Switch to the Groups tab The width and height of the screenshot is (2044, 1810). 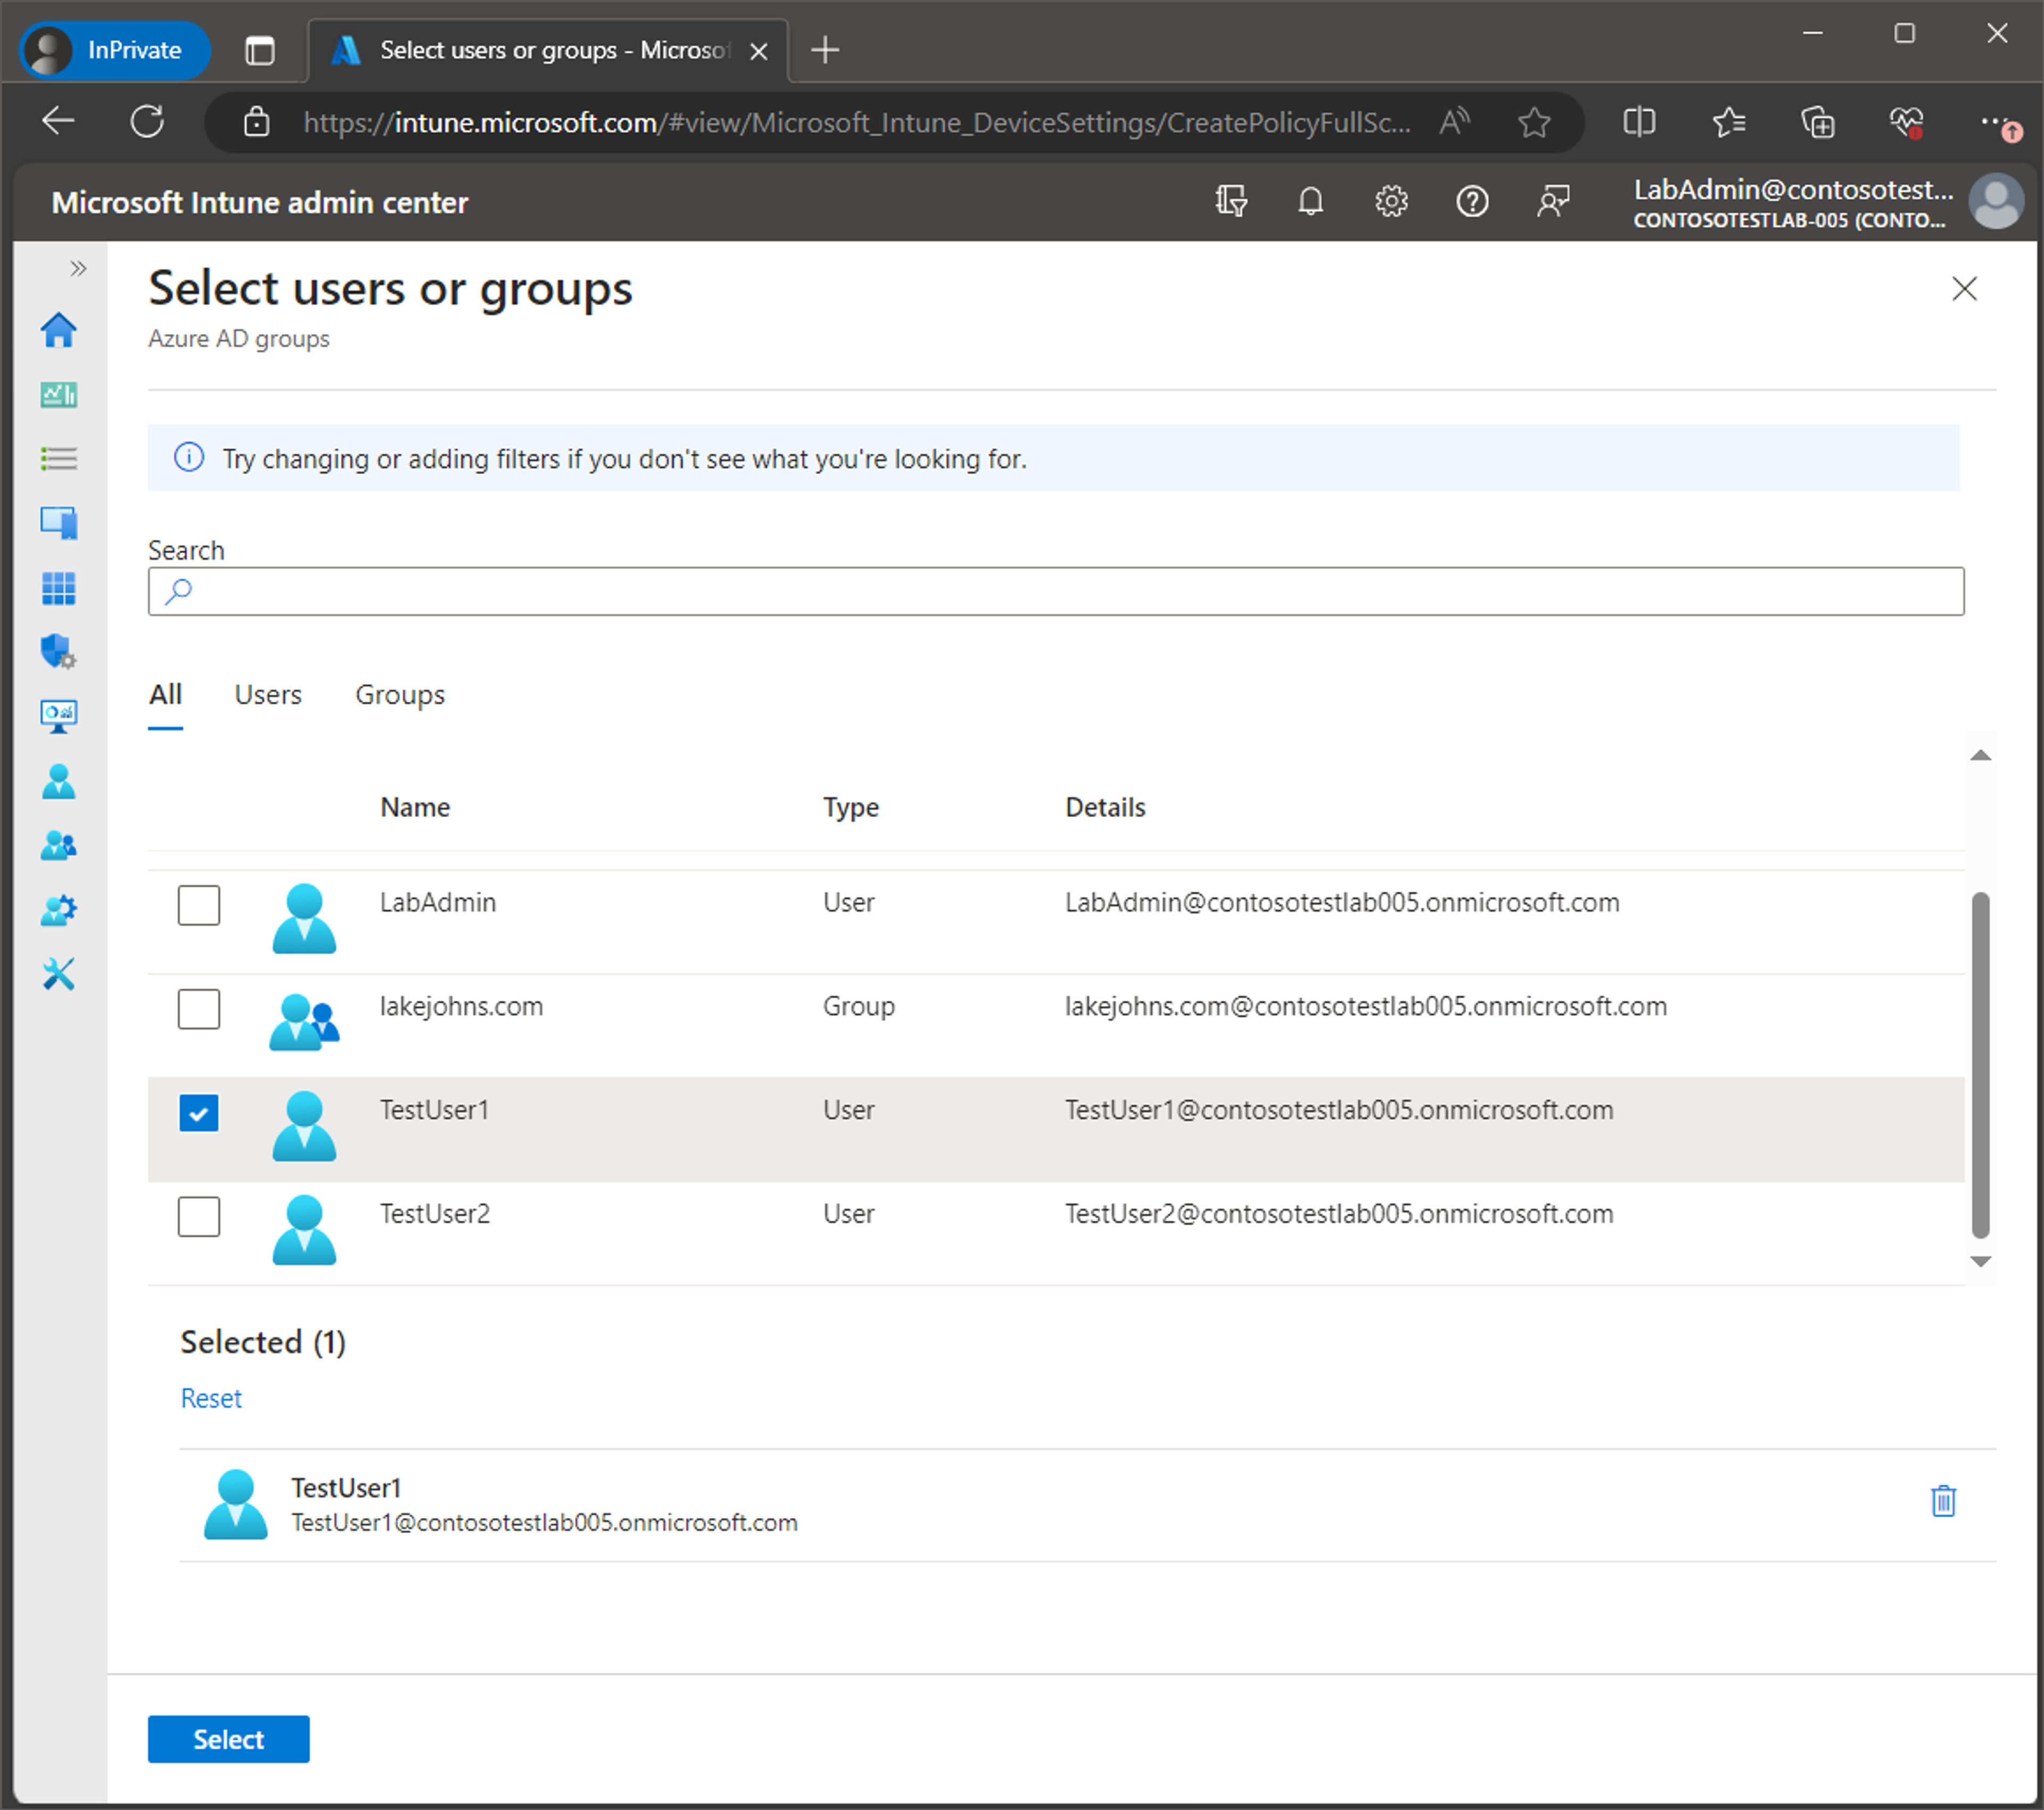click(400, 695)
